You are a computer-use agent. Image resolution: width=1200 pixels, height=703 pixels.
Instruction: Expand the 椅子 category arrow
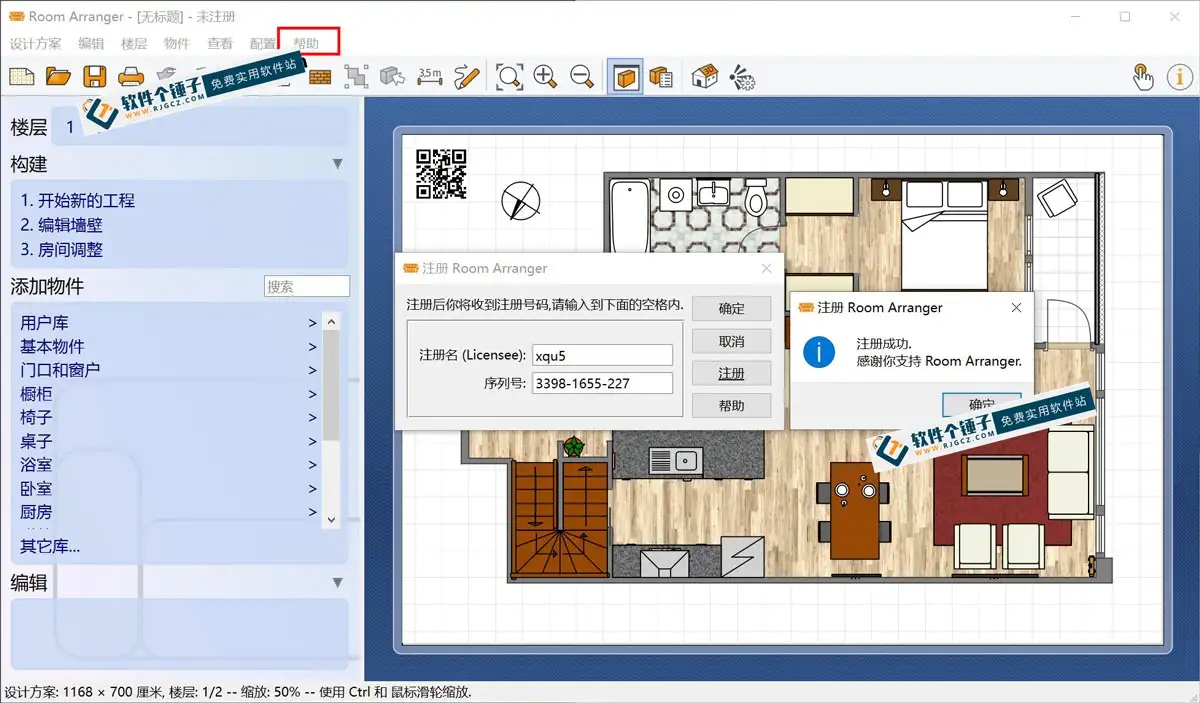(x=313, y=418)
